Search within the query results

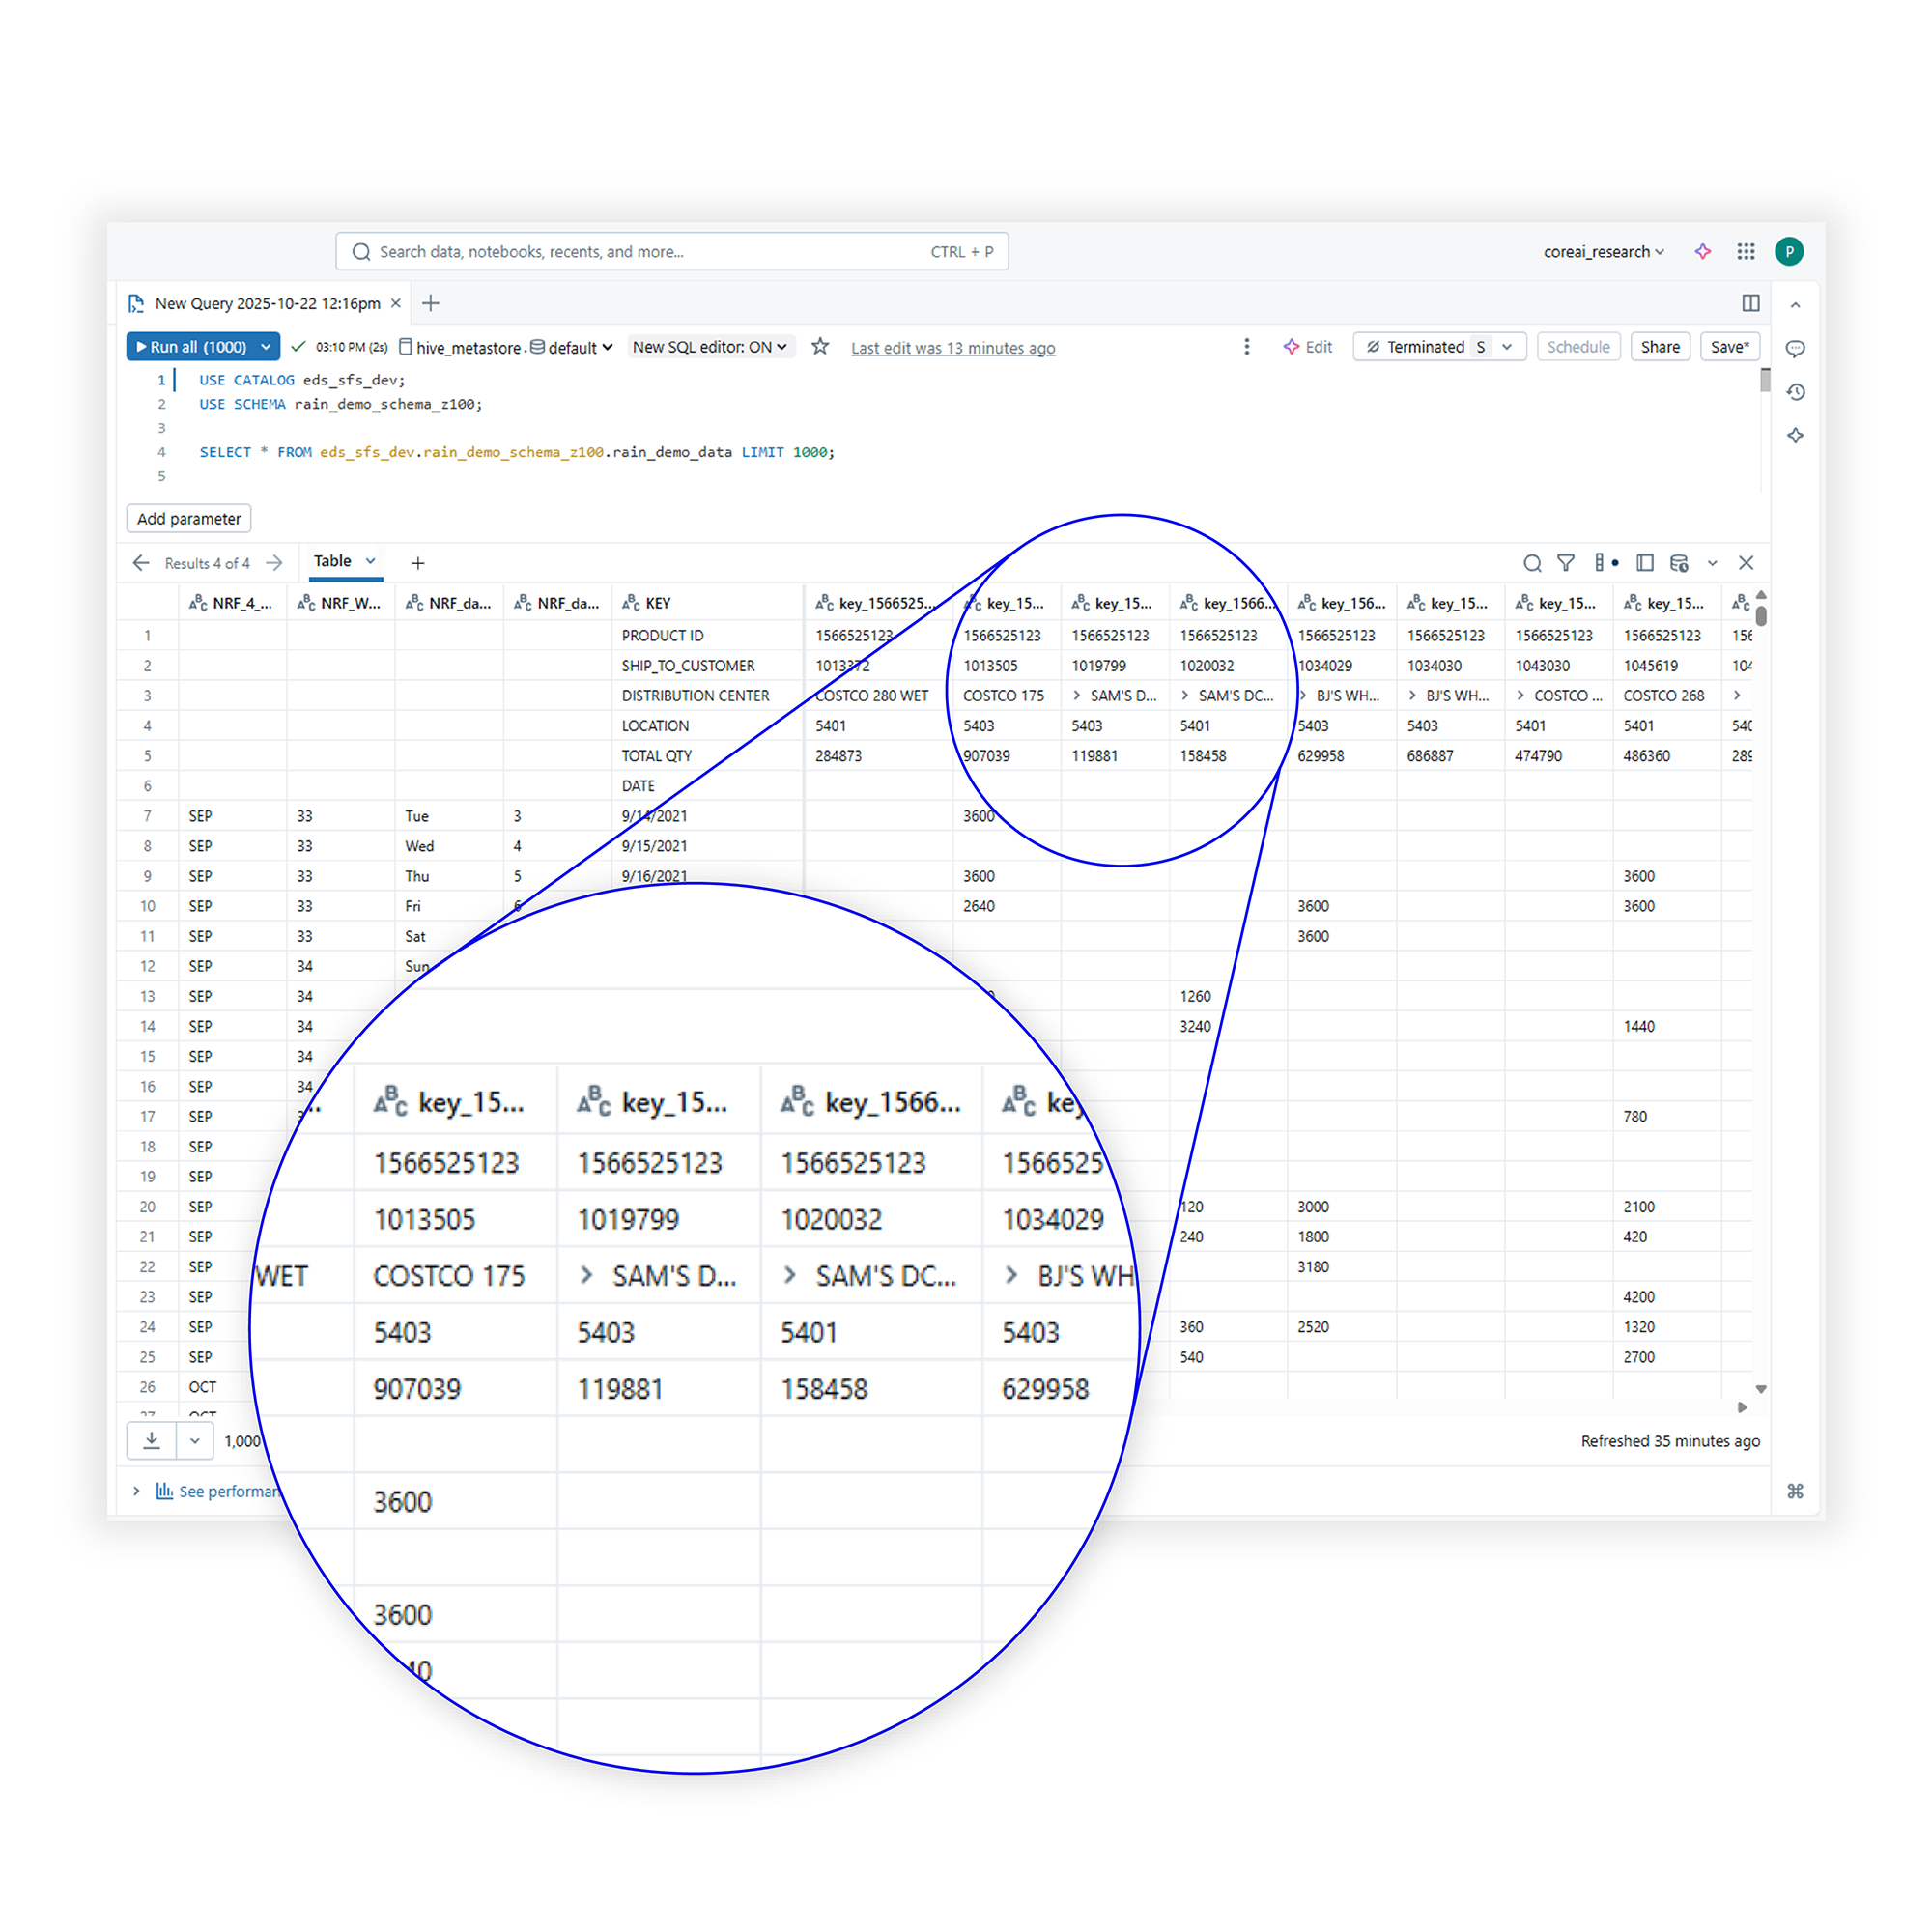tap(1534, 562)
